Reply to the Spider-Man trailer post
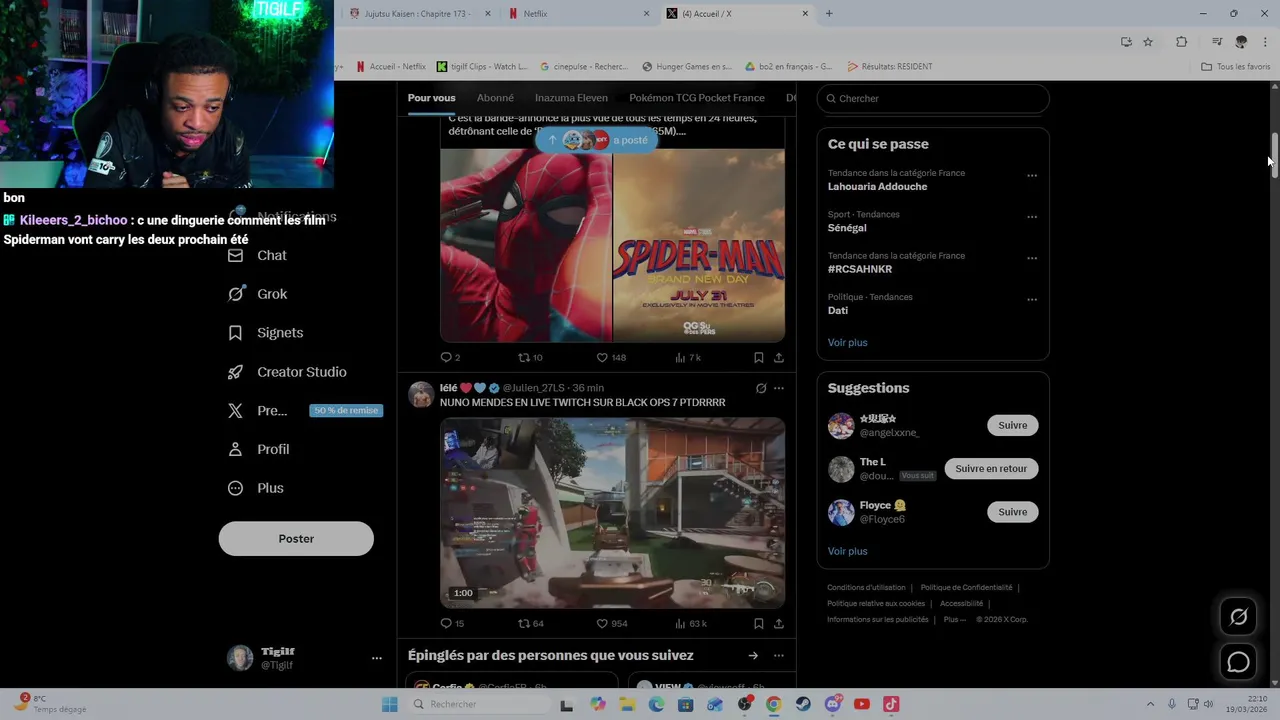The width and height of the screenshot is (1280, 720). (450, 357)
